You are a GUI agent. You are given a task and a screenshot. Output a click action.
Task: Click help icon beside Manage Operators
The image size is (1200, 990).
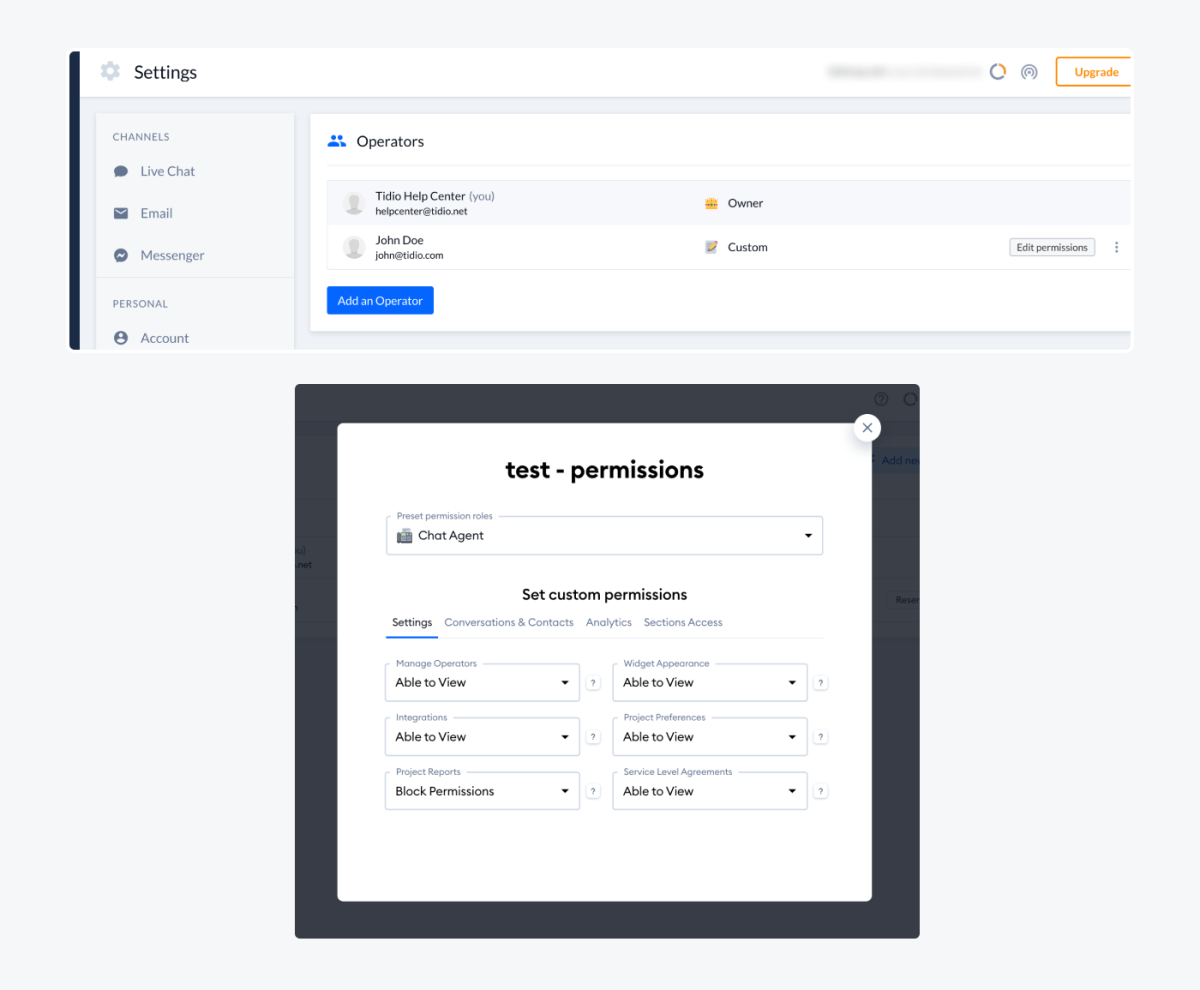pyautogui.click(x=593, y=683)
